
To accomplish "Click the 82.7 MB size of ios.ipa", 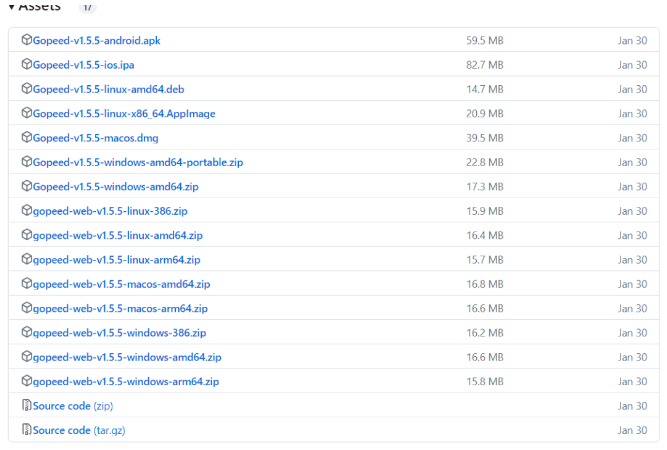I will (x=485, y=65).
